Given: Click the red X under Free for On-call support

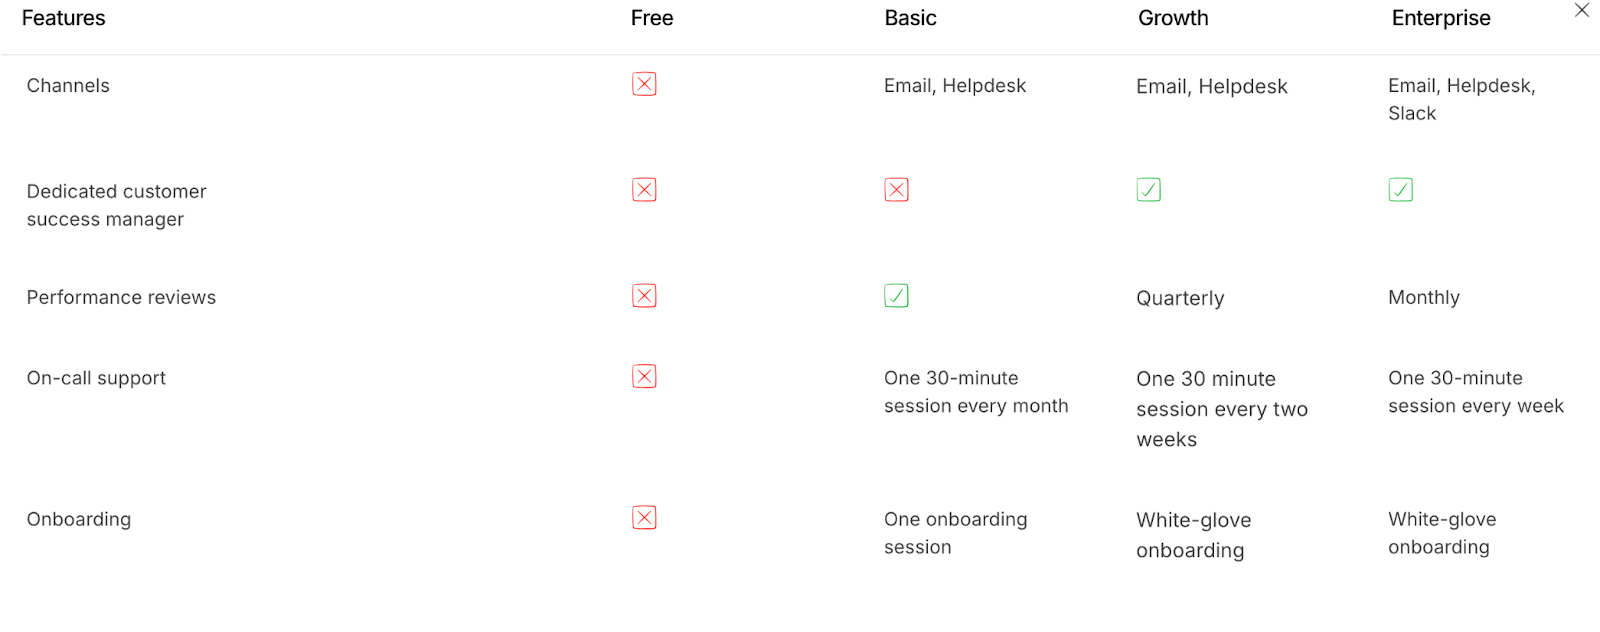Looking at the screenshot, I should [645, 377].
